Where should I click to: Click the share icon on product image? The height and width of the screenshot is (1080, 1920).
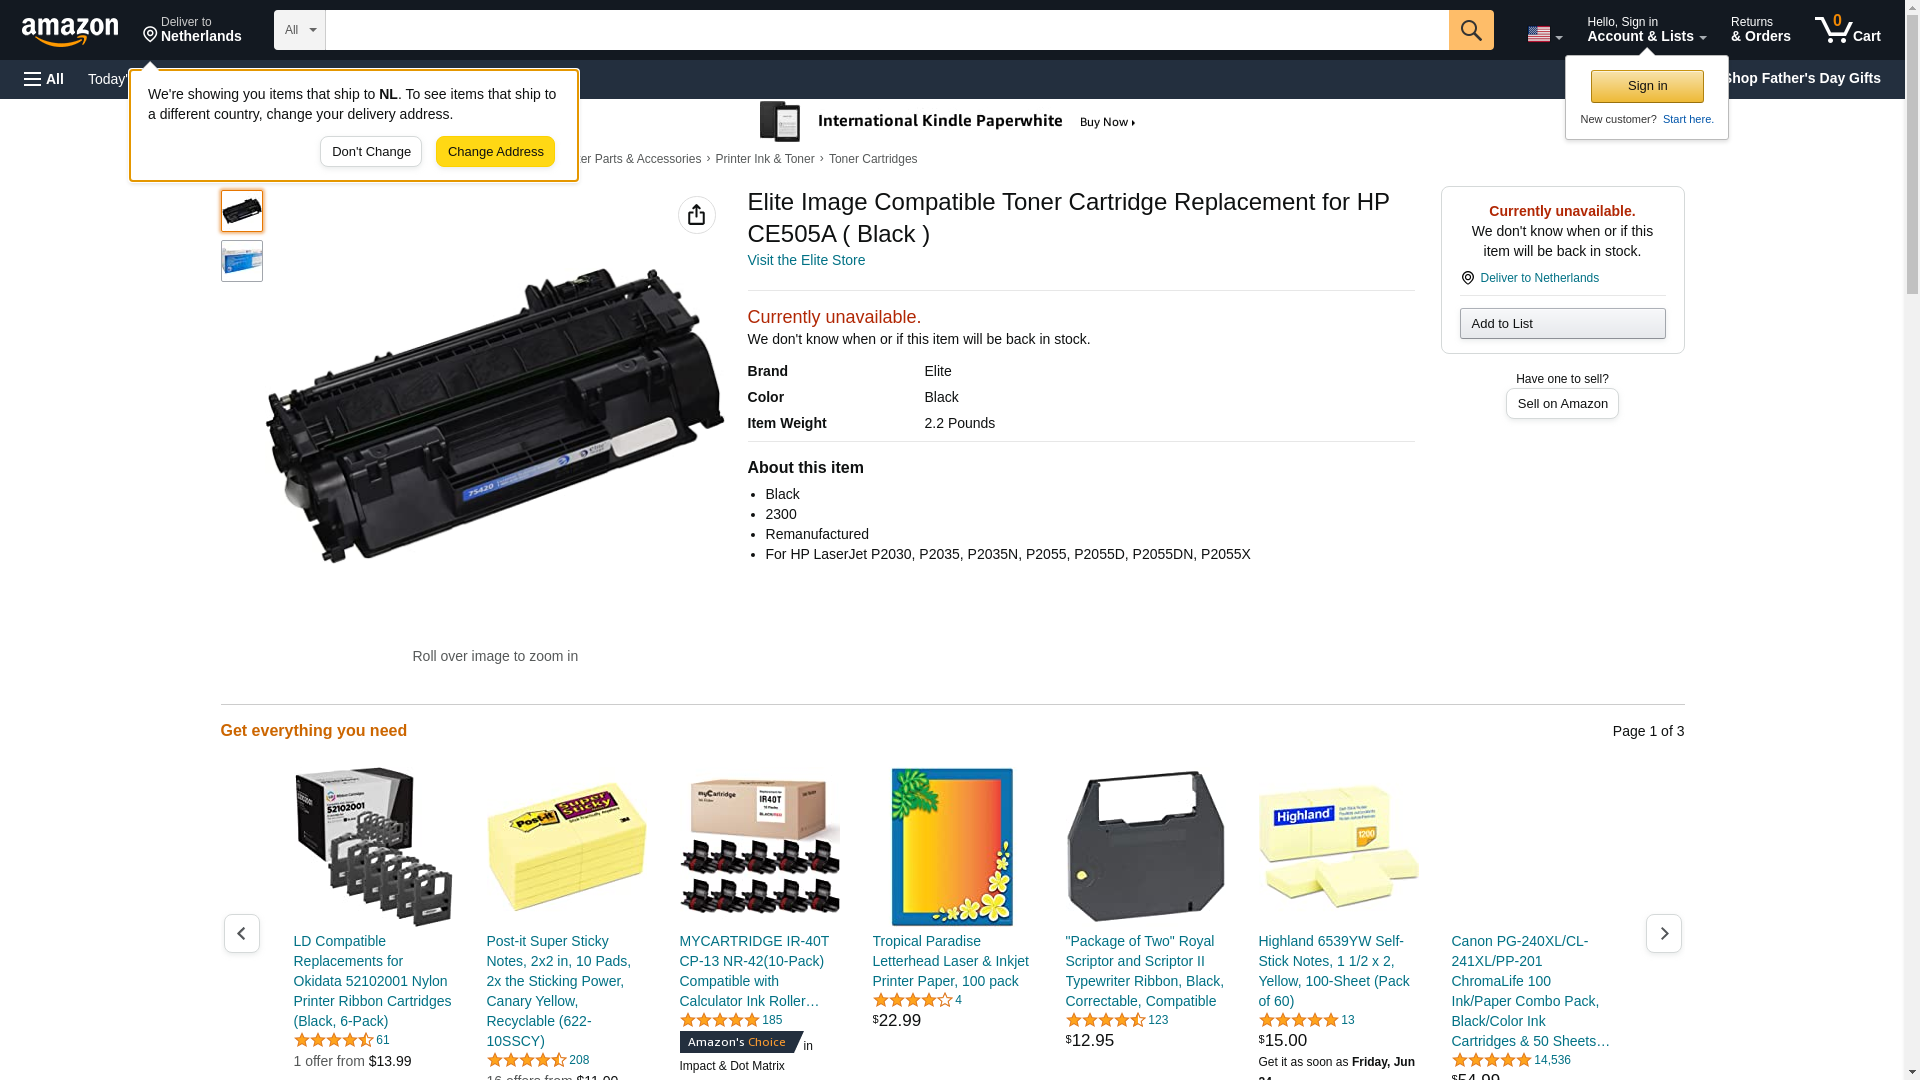[x=697, y=215]
